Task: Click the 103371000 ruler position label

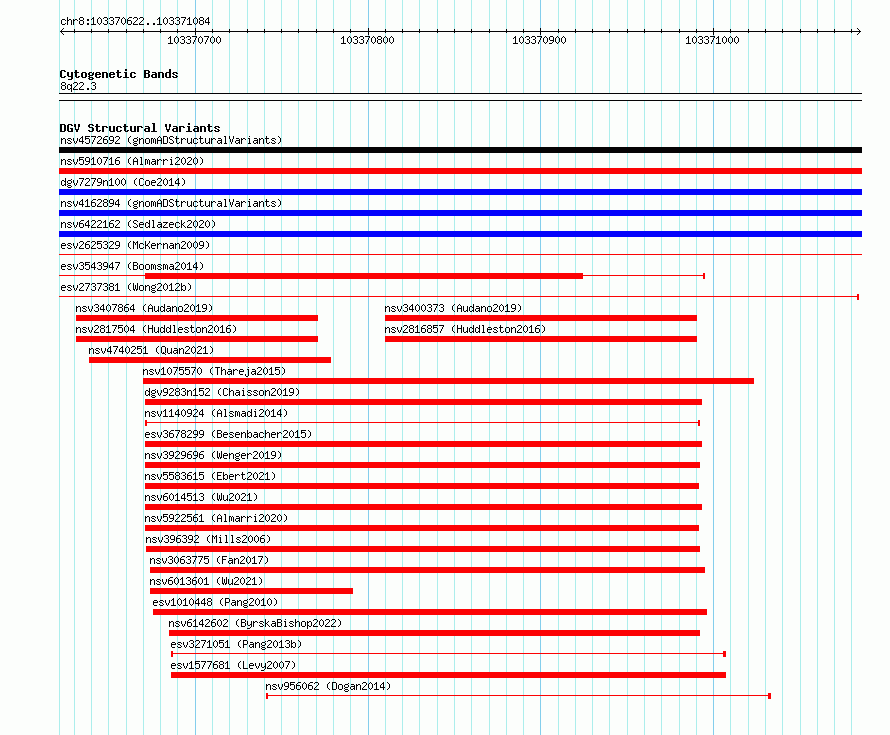Action: point(712,40)
